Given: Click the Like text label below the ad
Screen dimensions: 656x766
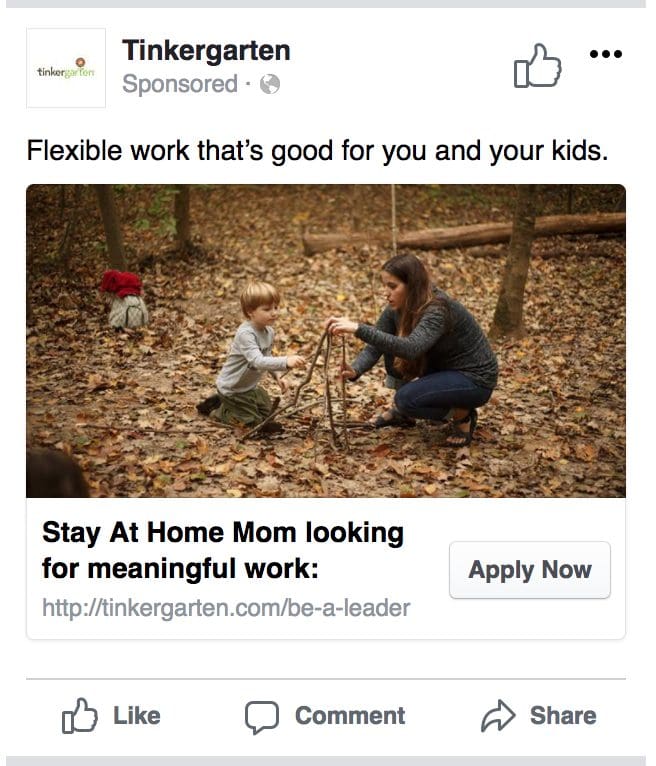Looking at the screenshot, I should point(137,716).
